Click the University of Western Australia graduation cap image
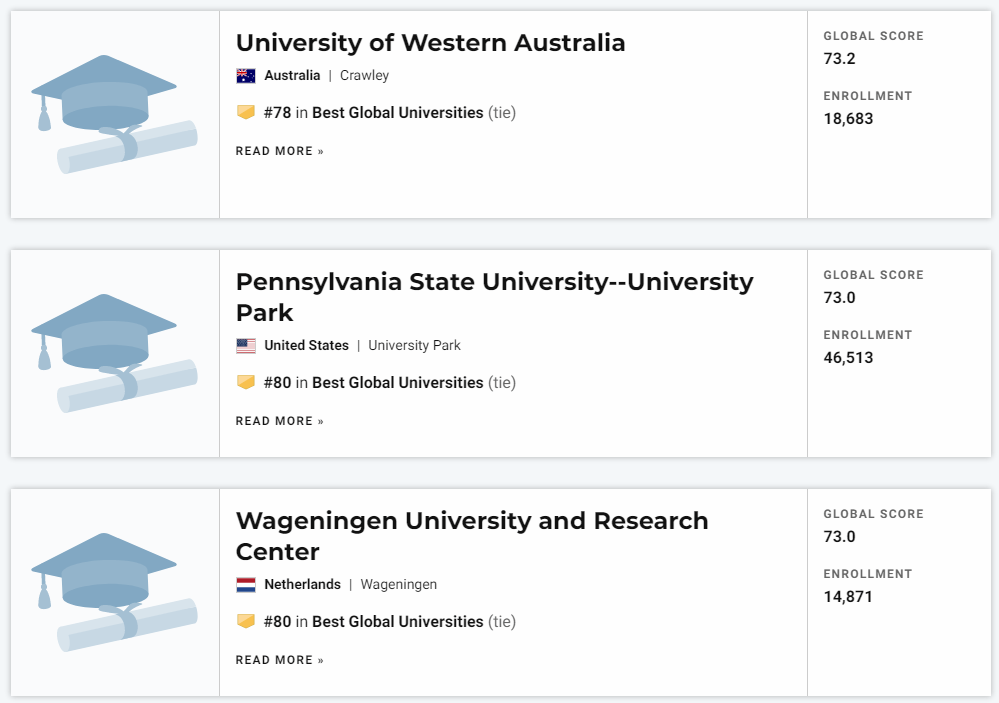 tap(115, 114)
